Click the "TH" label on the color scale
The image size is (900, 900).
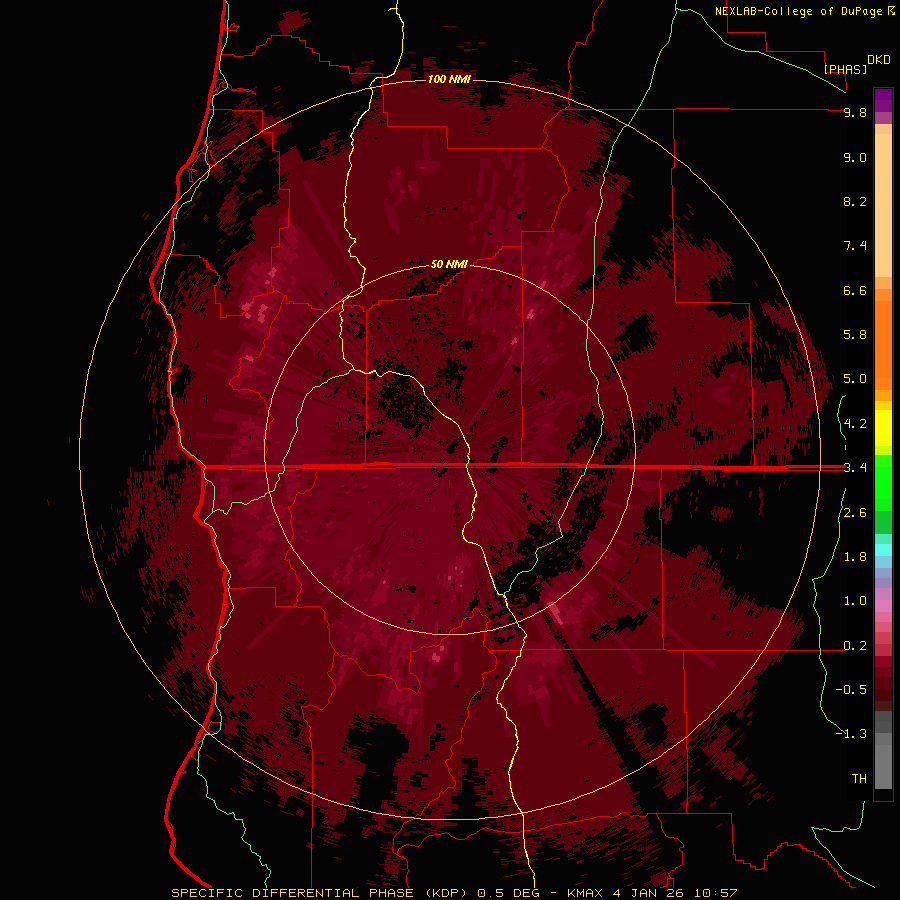coord(859,779)
